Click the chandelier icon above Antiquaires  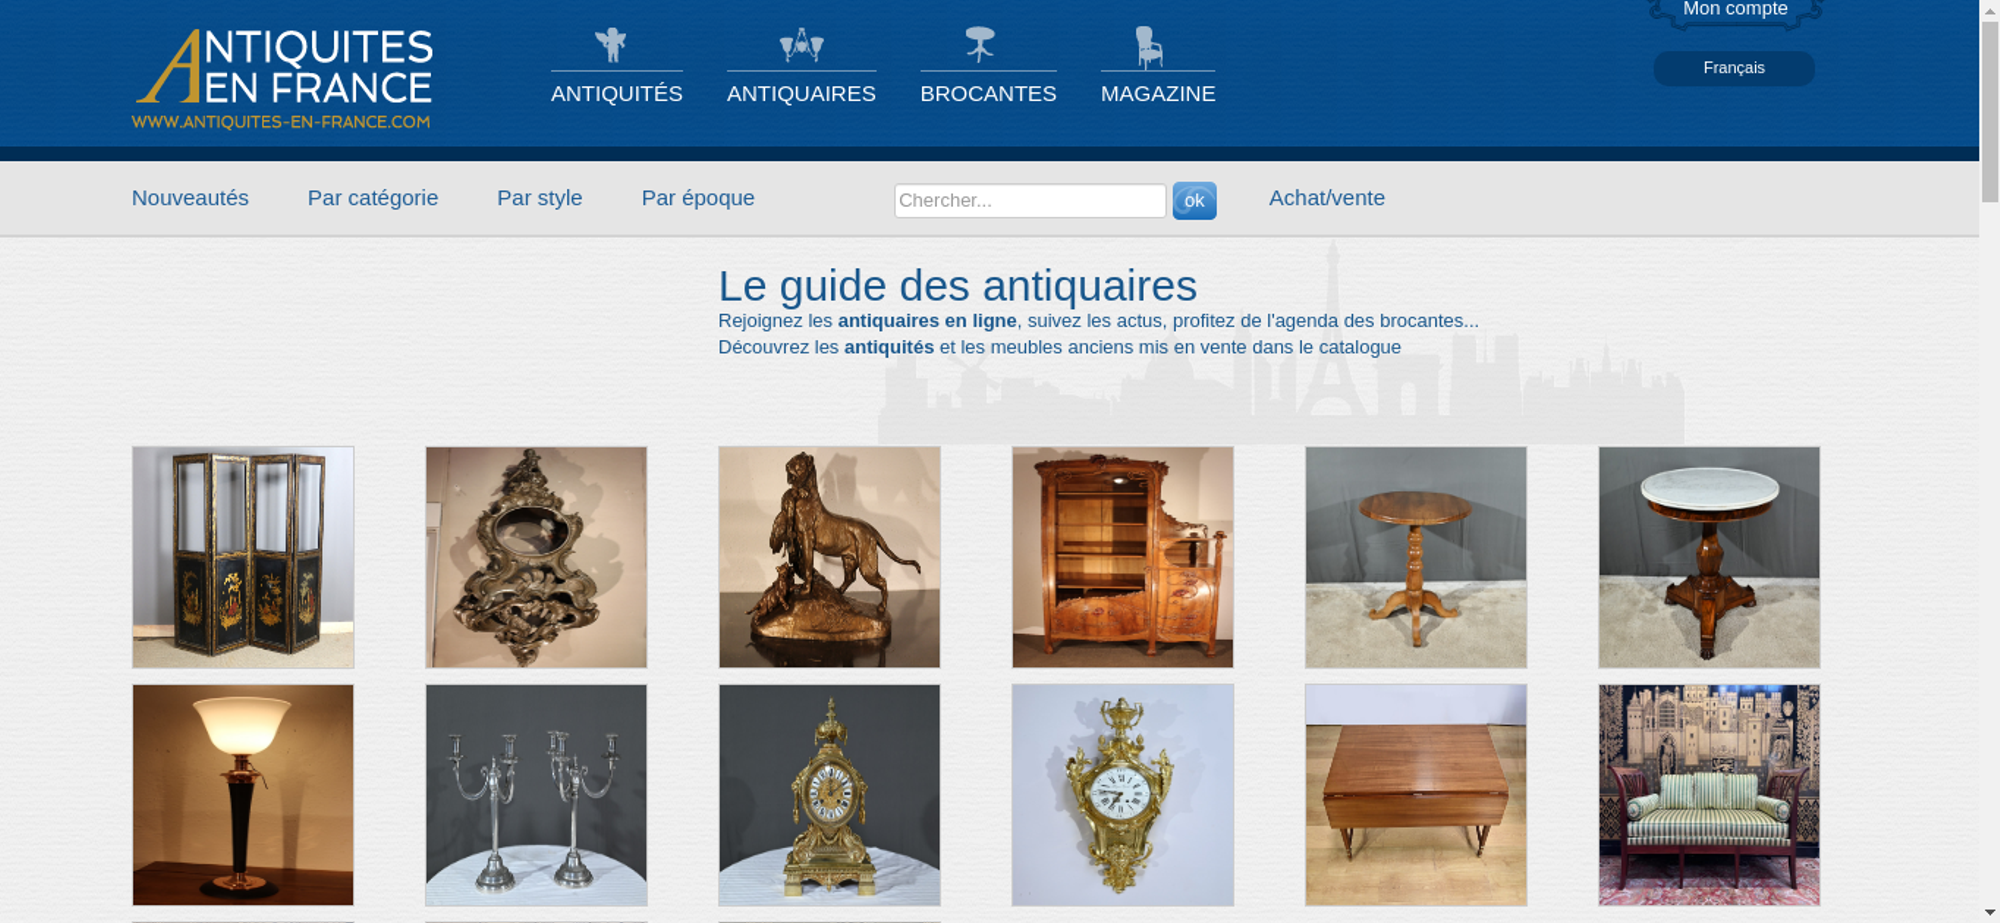click(801, 46)
